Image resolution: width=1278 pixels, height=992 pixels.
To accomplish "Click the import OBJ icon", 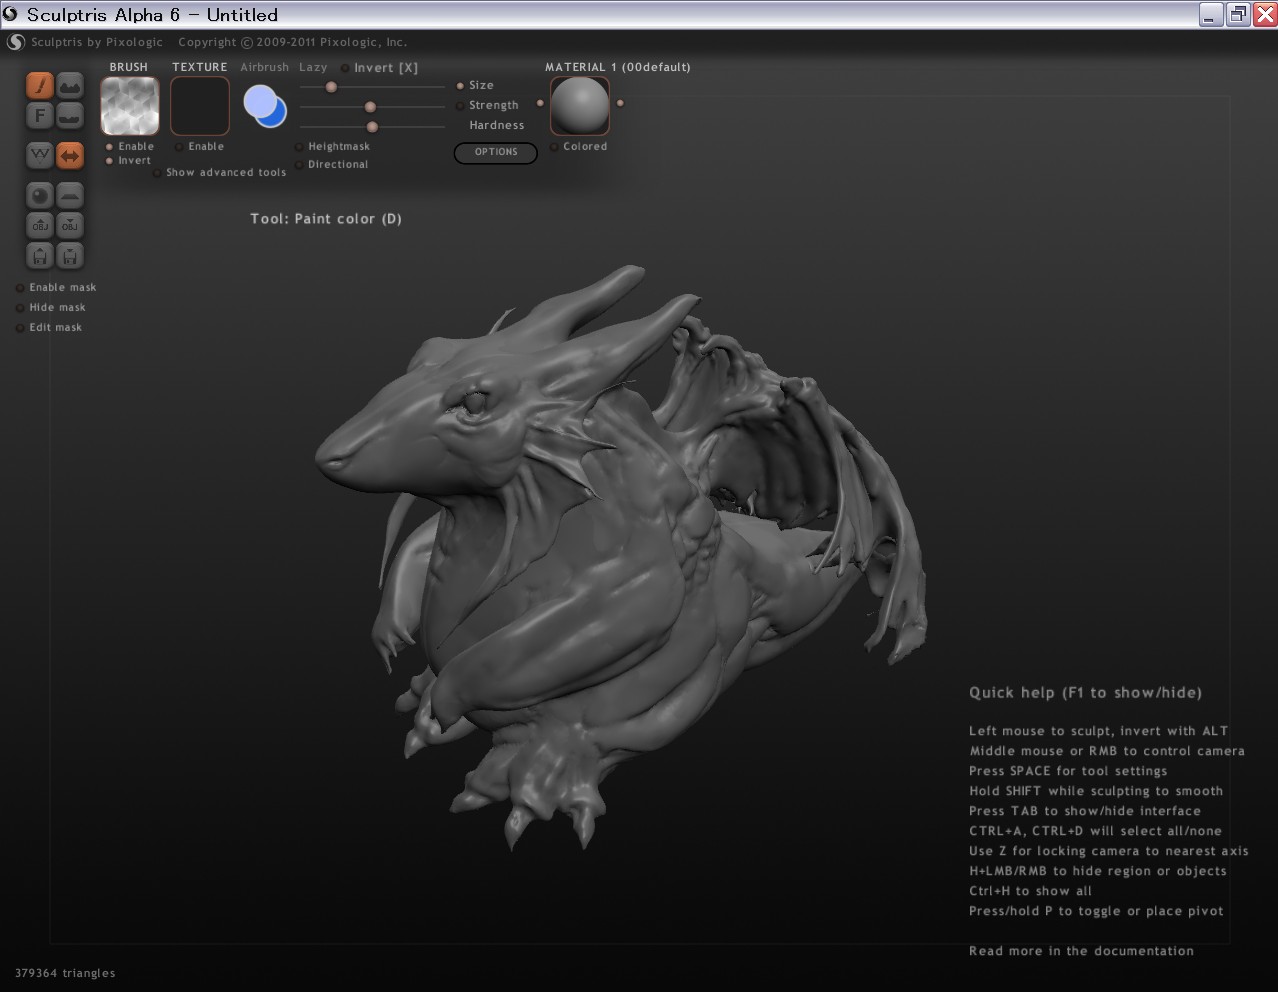I will 40,225.
